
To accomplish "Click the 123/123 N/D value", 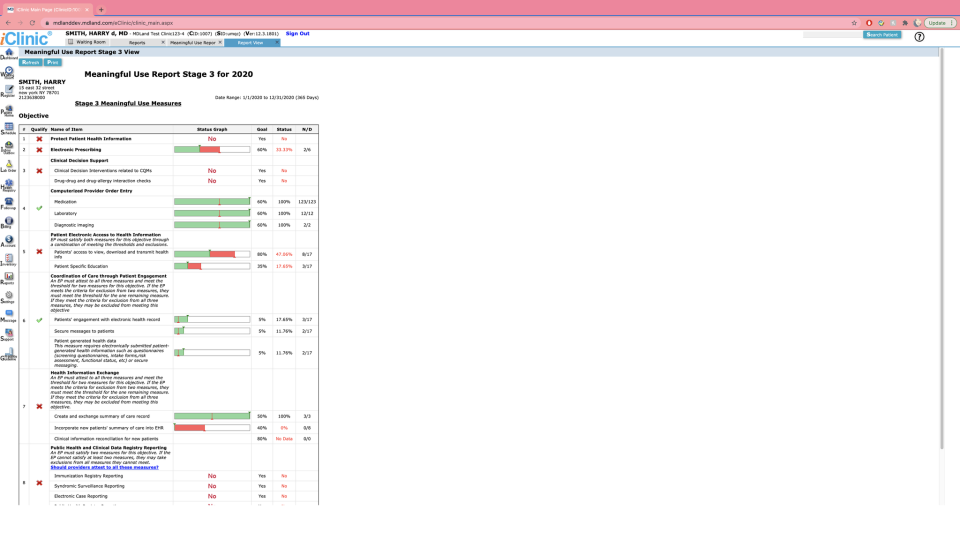I will tap(307, 201).
